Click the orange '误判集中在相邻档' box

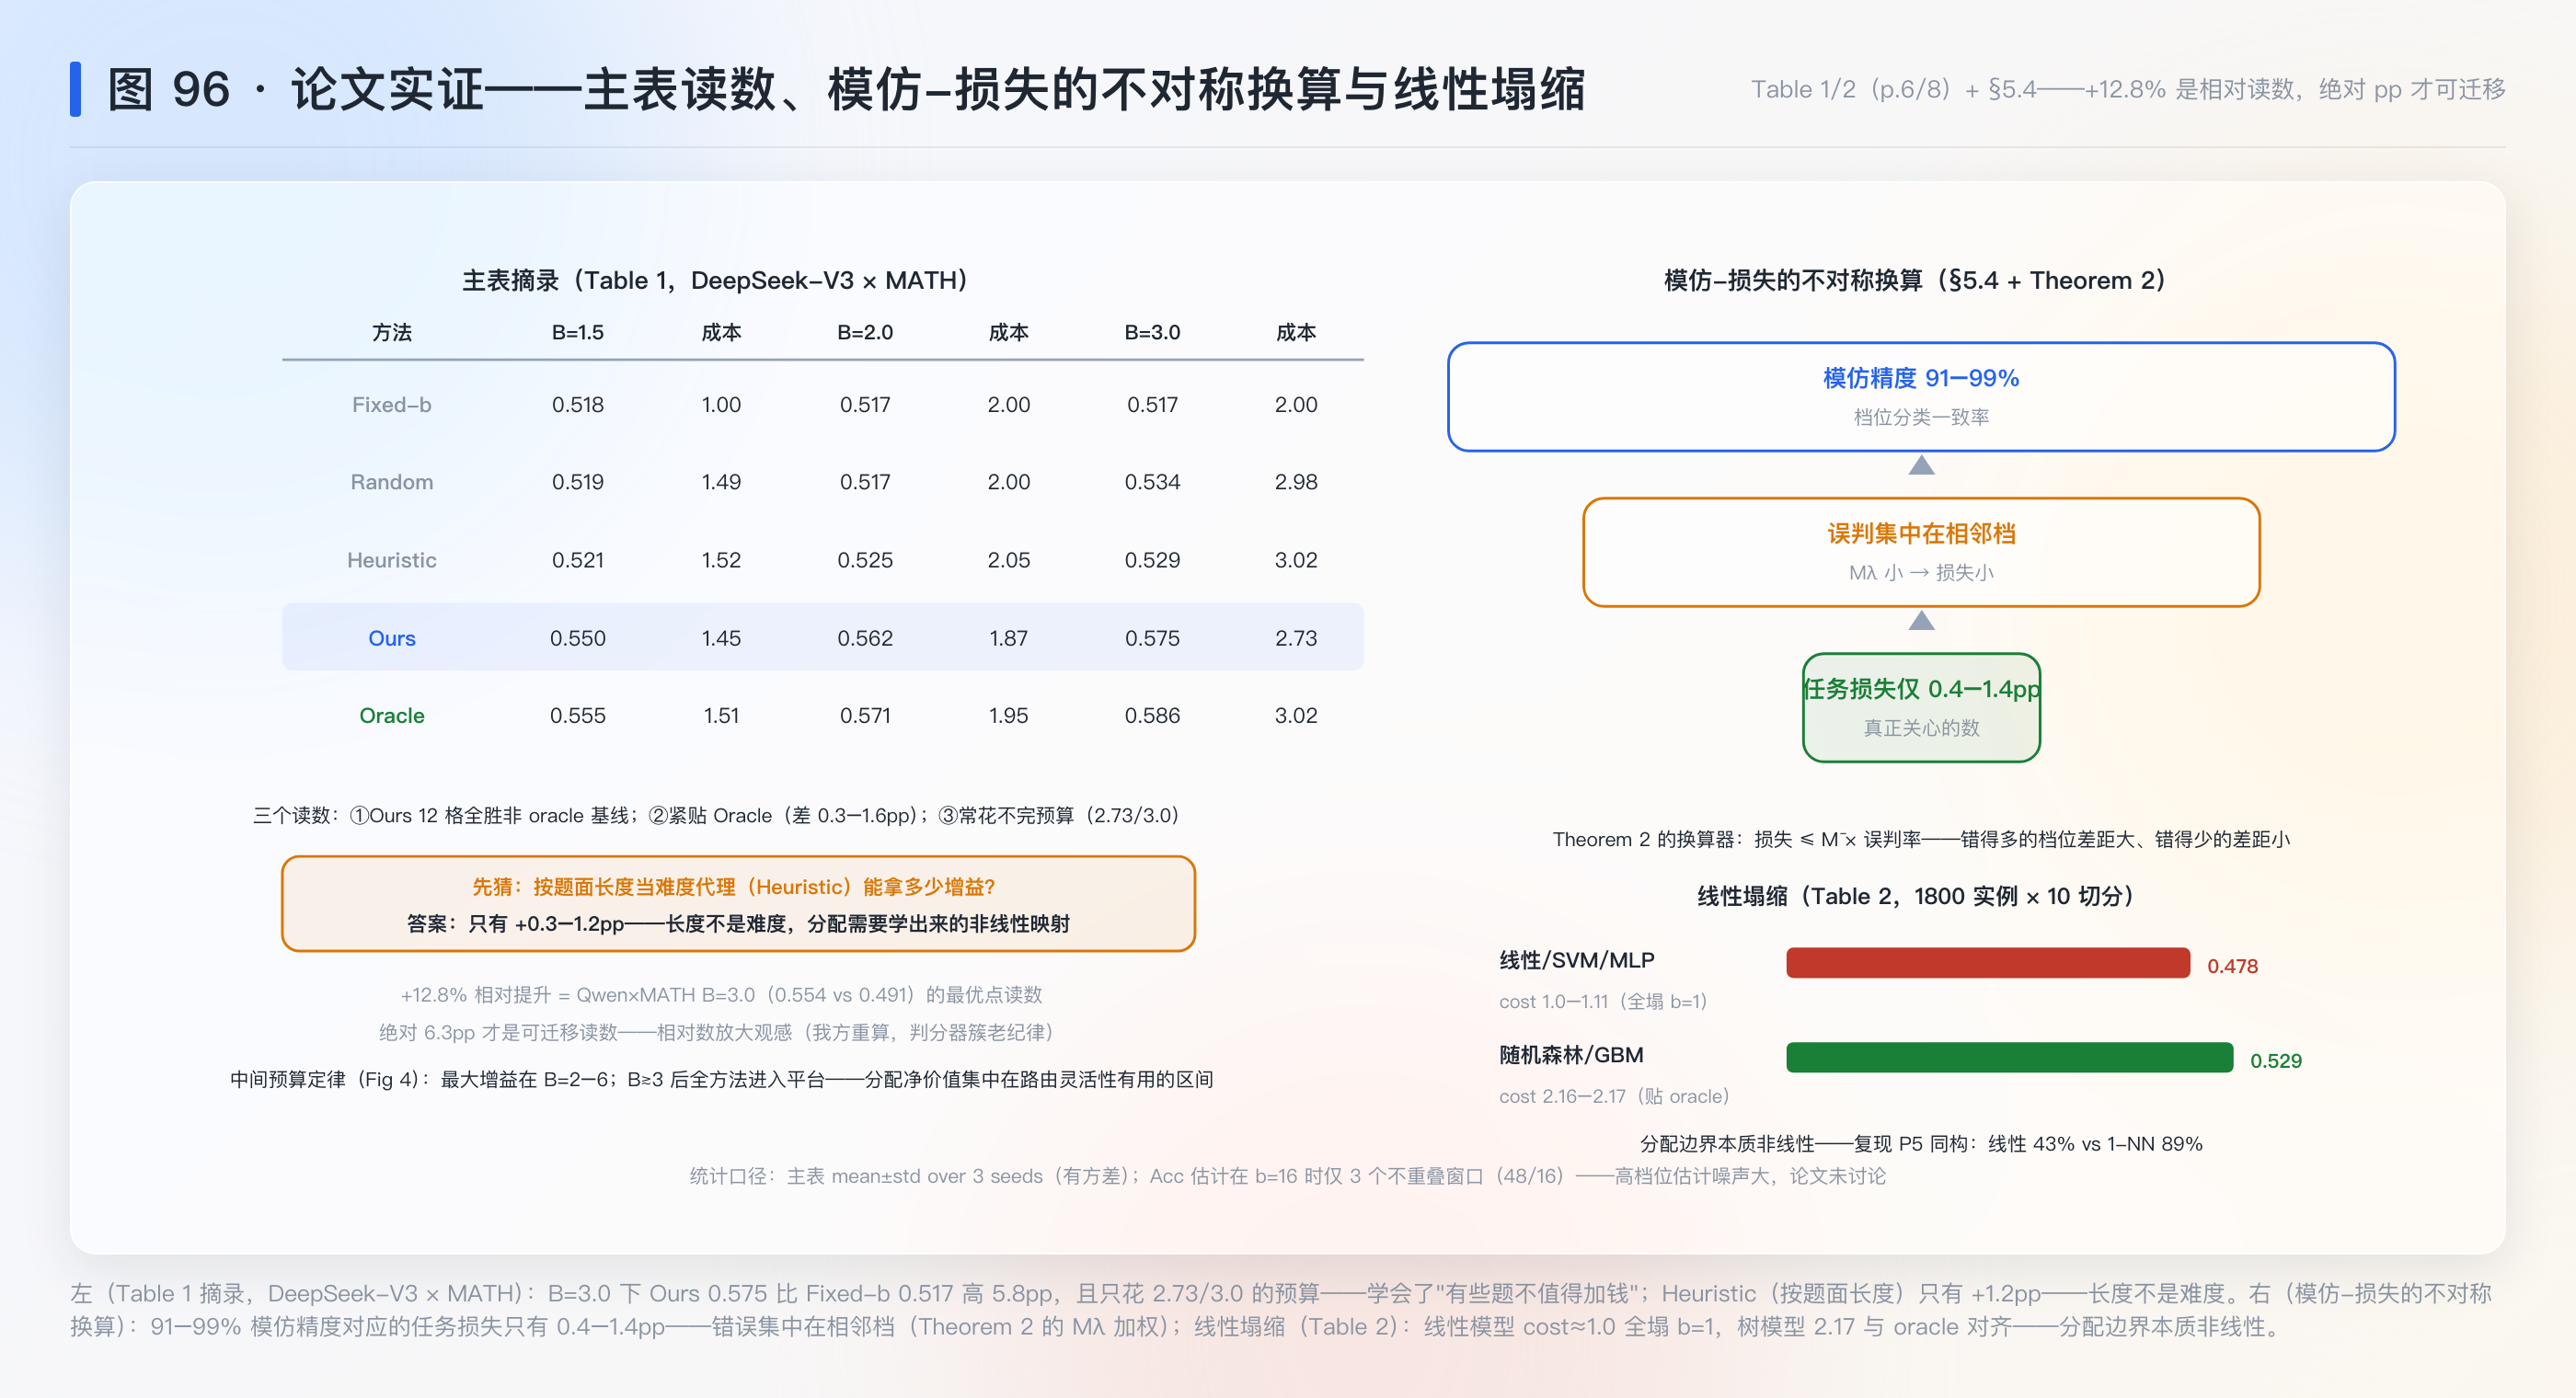point(1921,552)
